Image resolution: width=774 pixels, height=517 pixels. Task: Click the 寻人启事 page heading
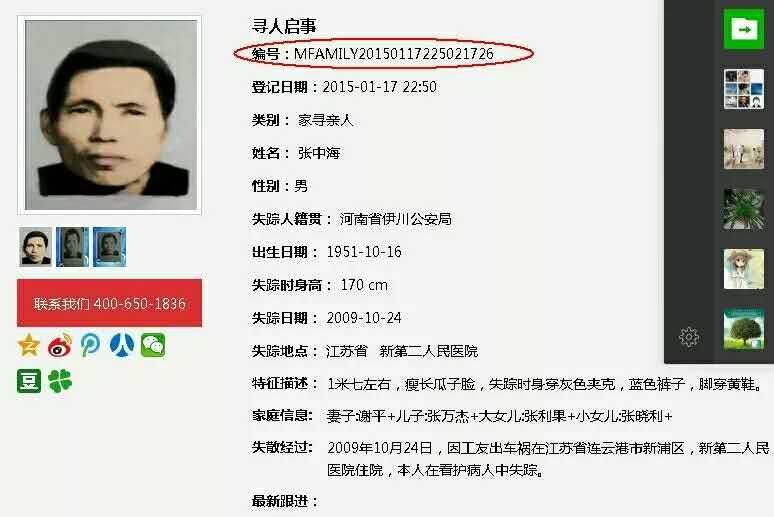click(284, 26)
